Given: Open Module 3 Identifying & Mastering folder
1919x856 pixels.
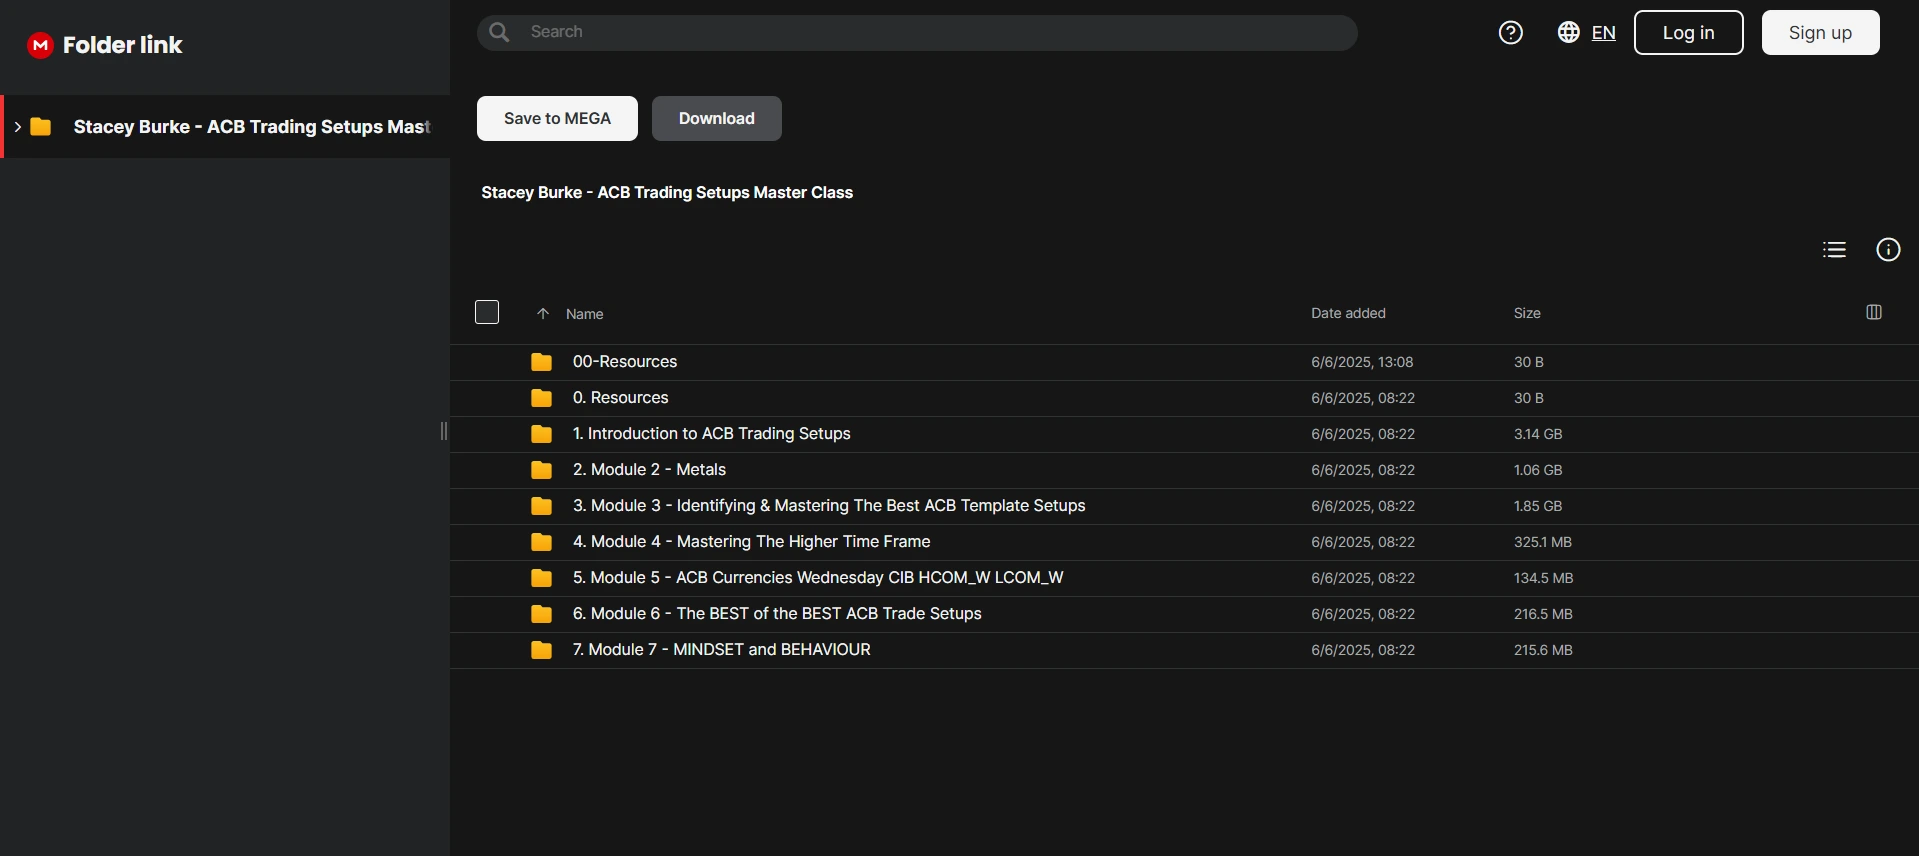Looking at the screenshot, I should pos(829,506).
